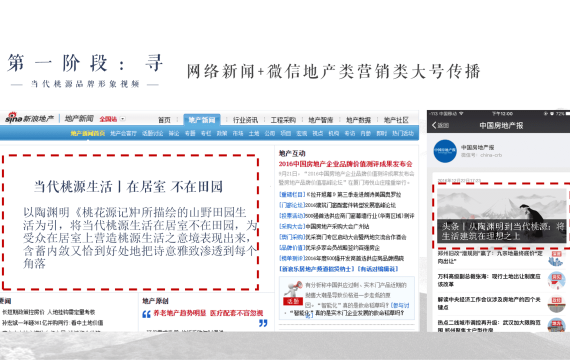The image size is (570, 360).
Task: Open the 解读中央经济工作会议 article thumbnail
Action: pyautogui.click(x=557, y=303)
